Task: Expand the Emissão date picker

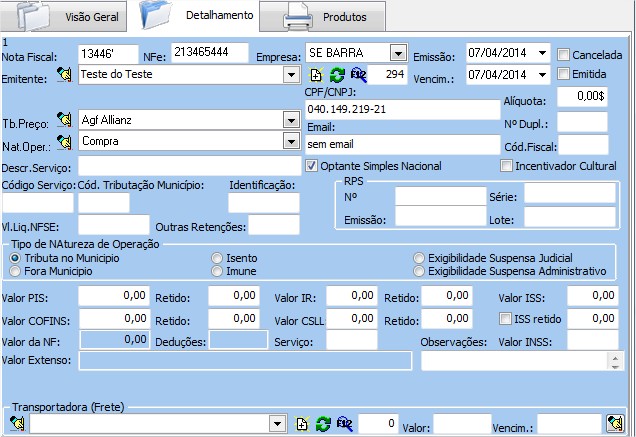Action: [542, 53]
